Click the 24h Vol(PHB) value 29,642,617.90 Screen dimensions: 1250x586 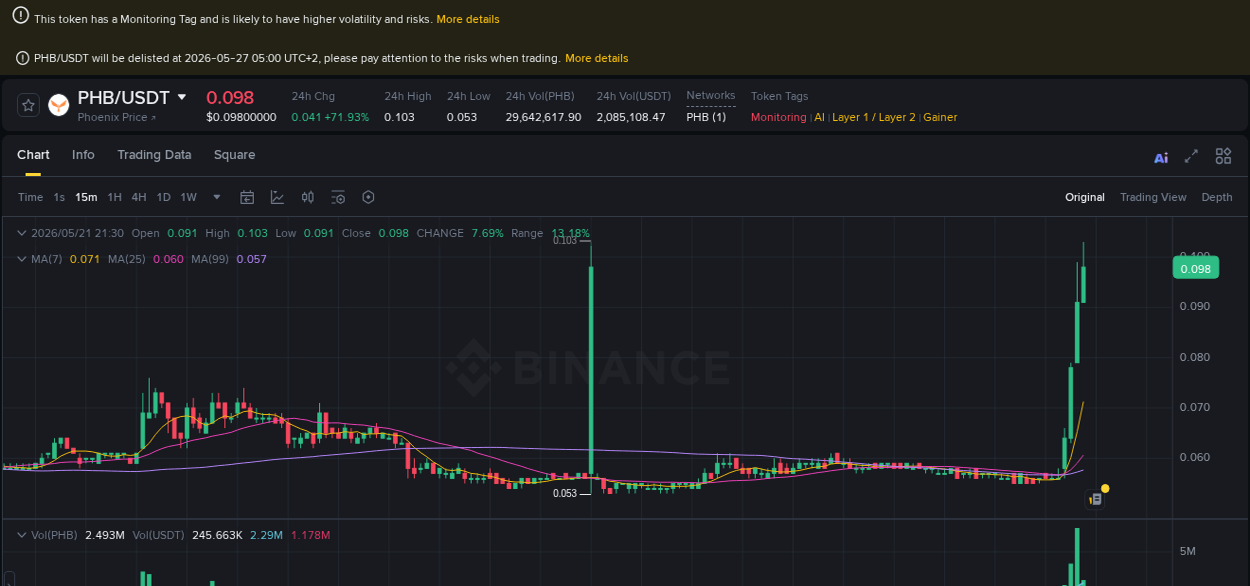coord(543,117)
